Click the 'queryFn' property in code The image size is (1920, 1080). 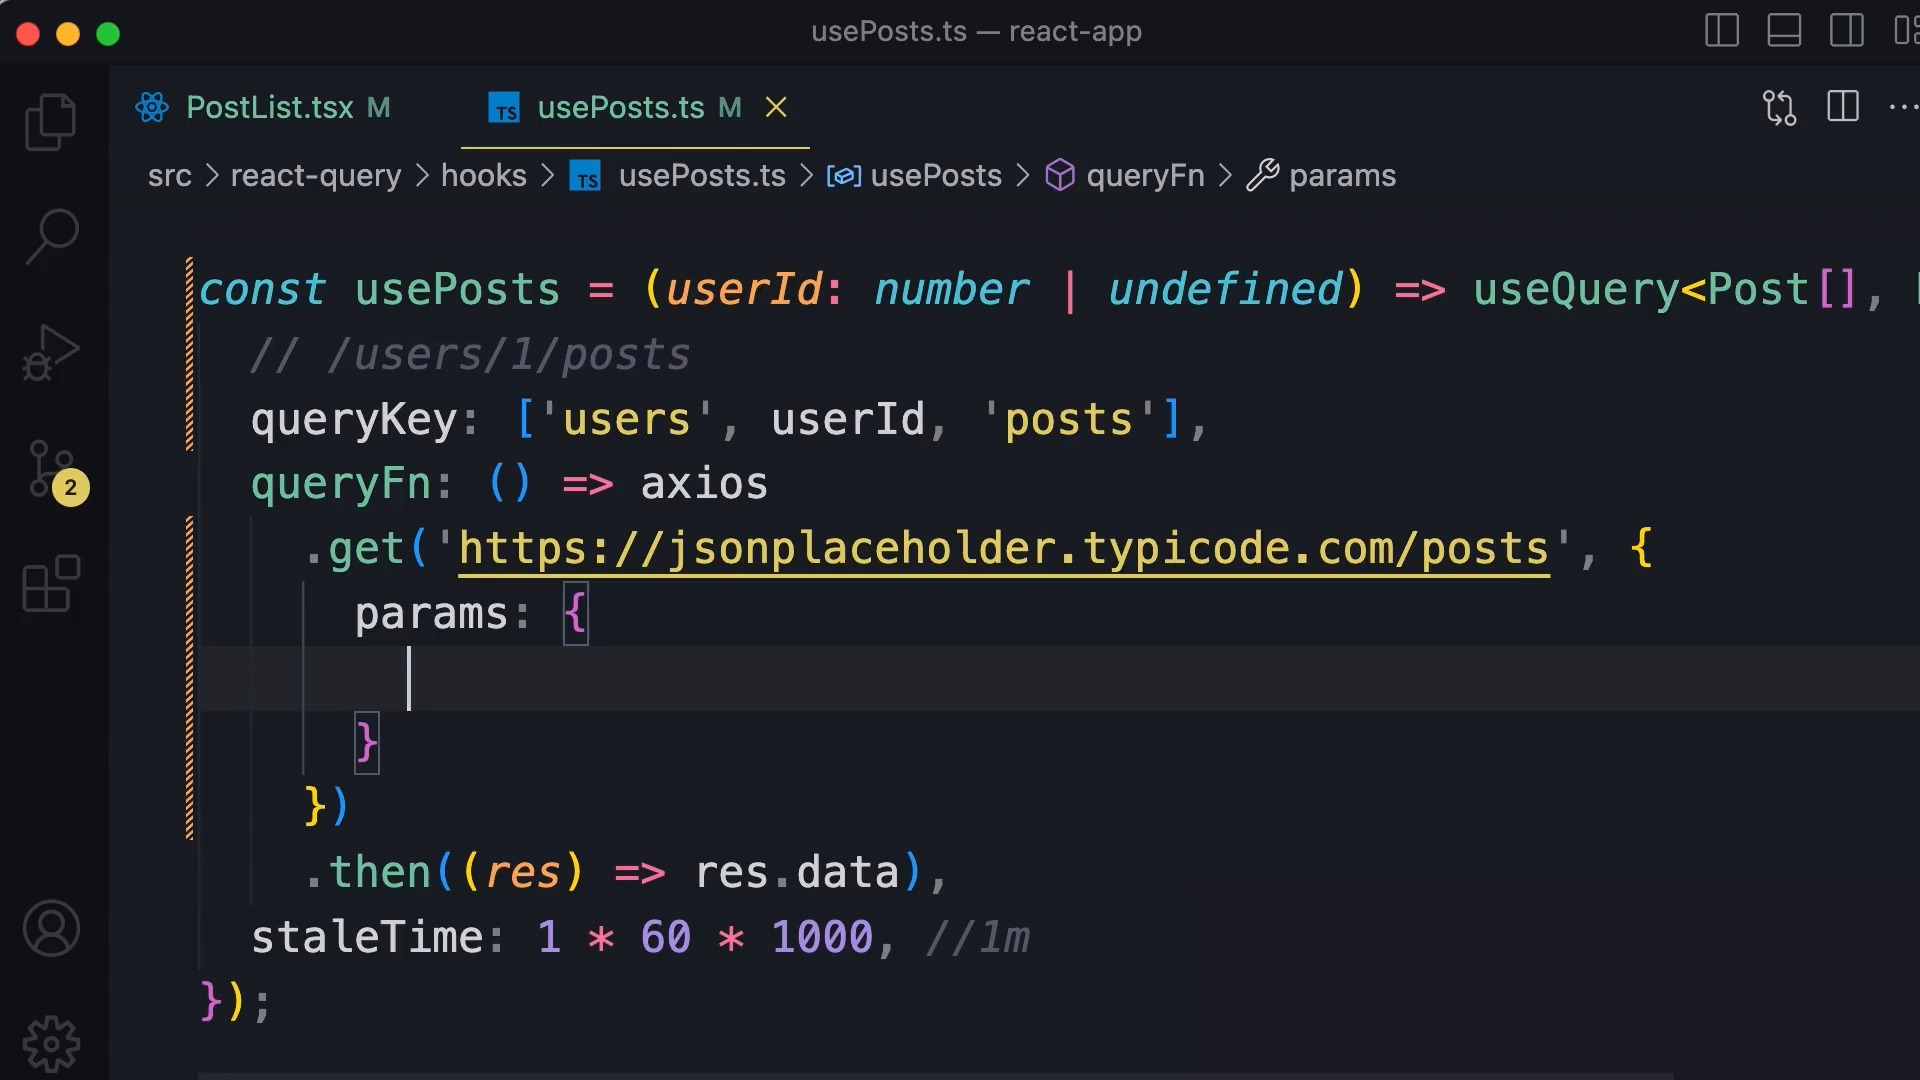click(x=341, y=484)
